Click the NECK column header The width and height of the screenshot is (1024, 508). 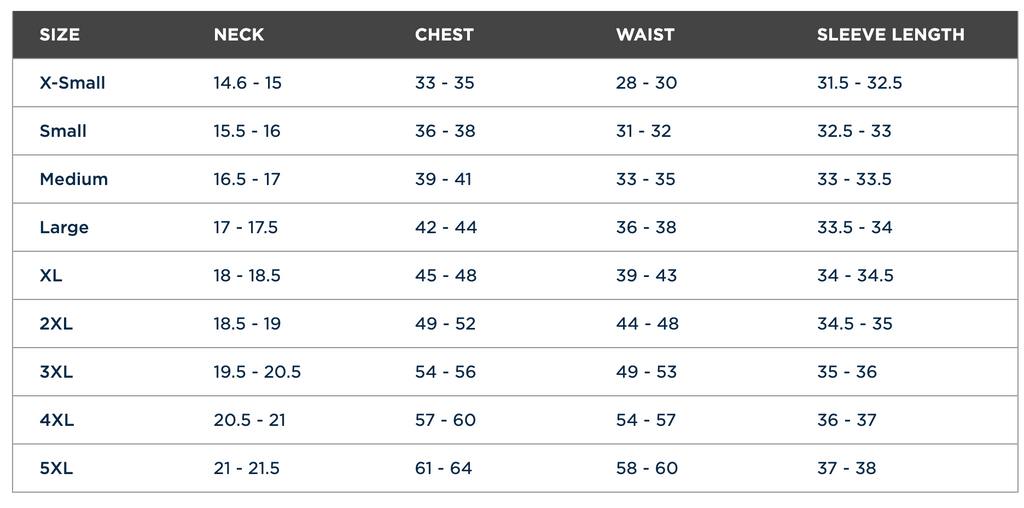pyautogui.click(x=239, y=35)
